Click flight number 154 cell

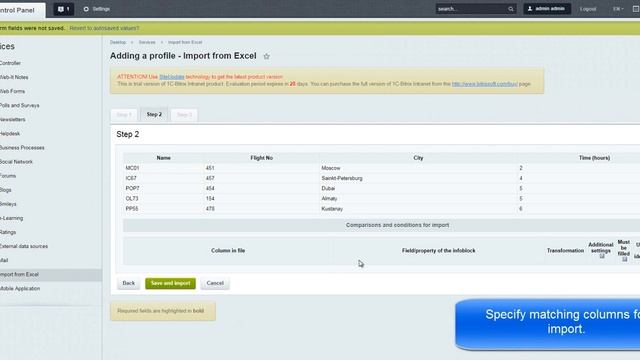(x=210, y=199)
